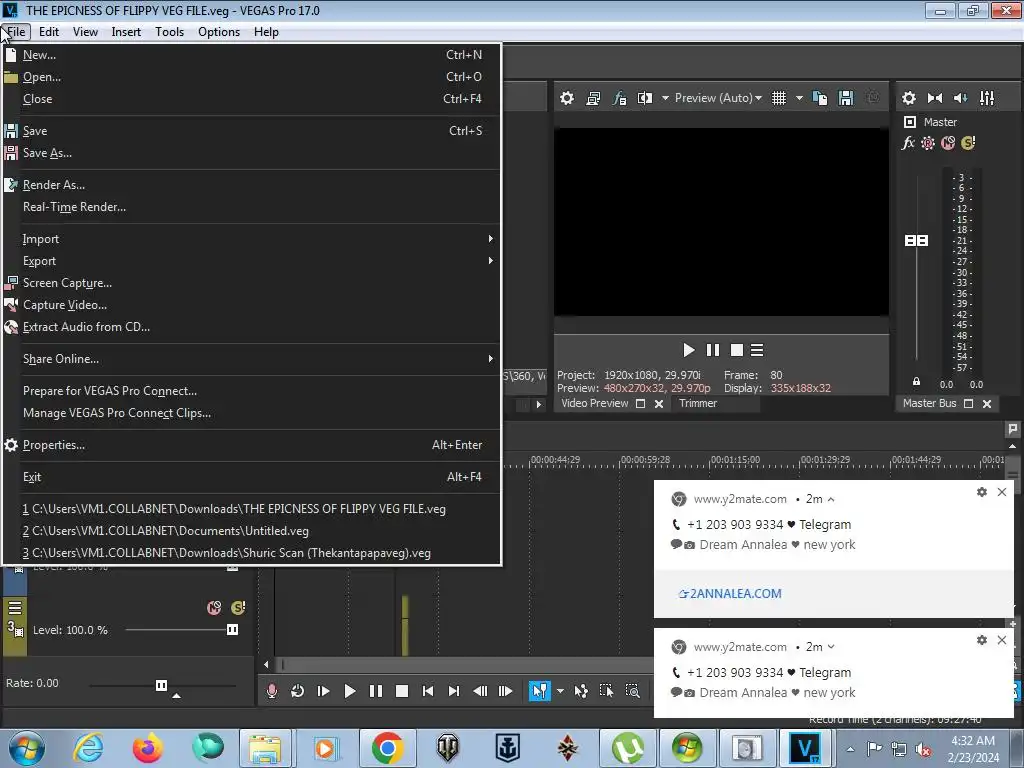Open the Preview (Auto) quality dropdown
Screen dimensions: 1024x768
click(718, 98)
